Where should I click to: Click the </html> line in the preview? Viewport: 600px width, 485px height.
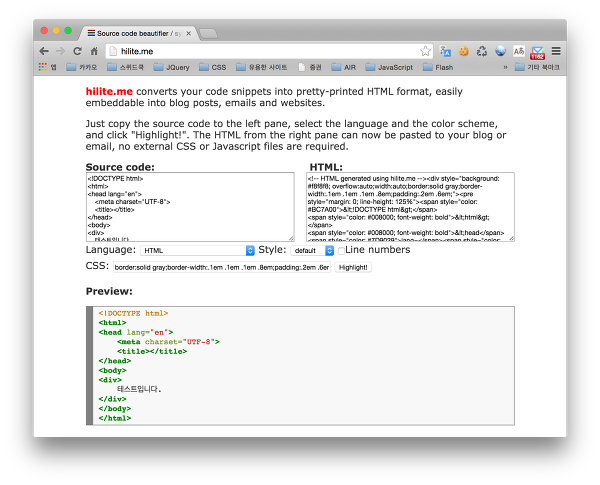pos(115,418)
